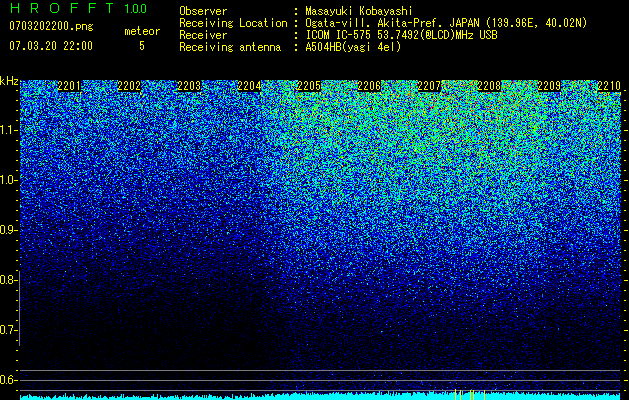Click the 2201 time marker

pos(69,86)
